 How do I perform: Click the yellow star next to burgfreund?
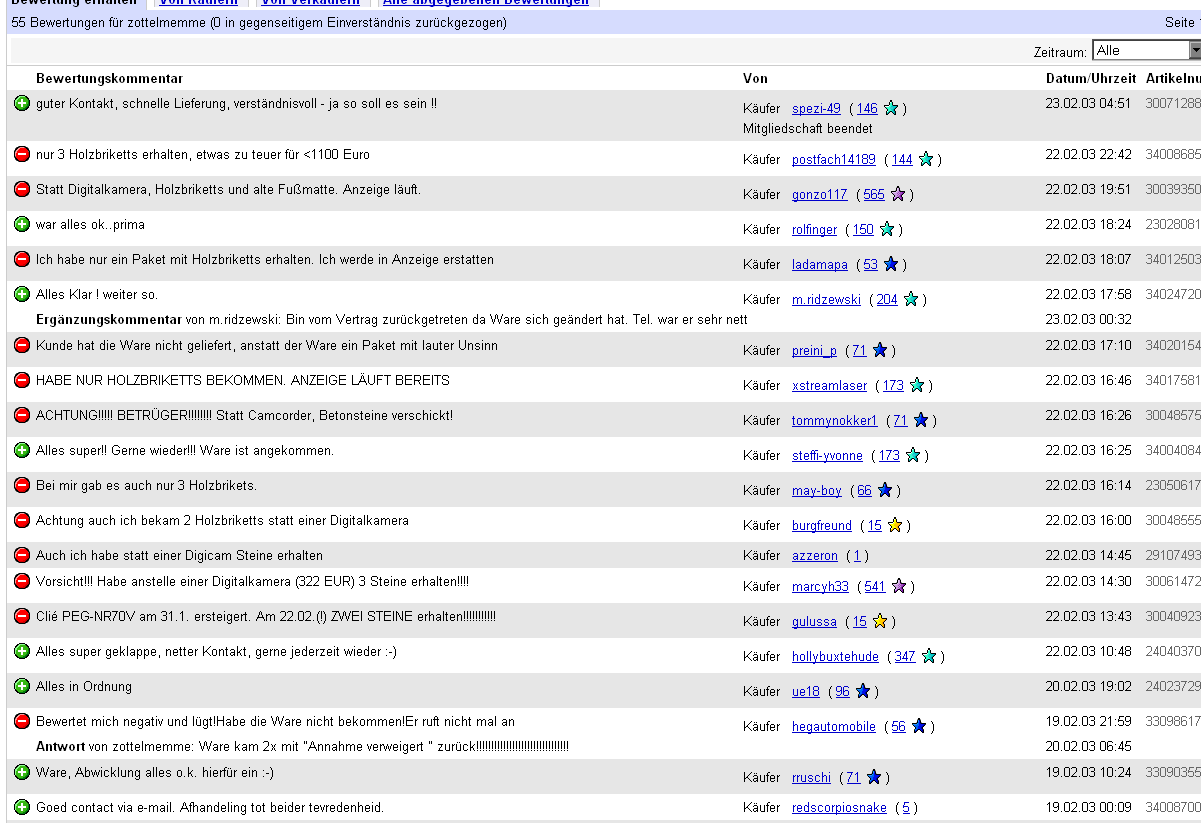895,525
